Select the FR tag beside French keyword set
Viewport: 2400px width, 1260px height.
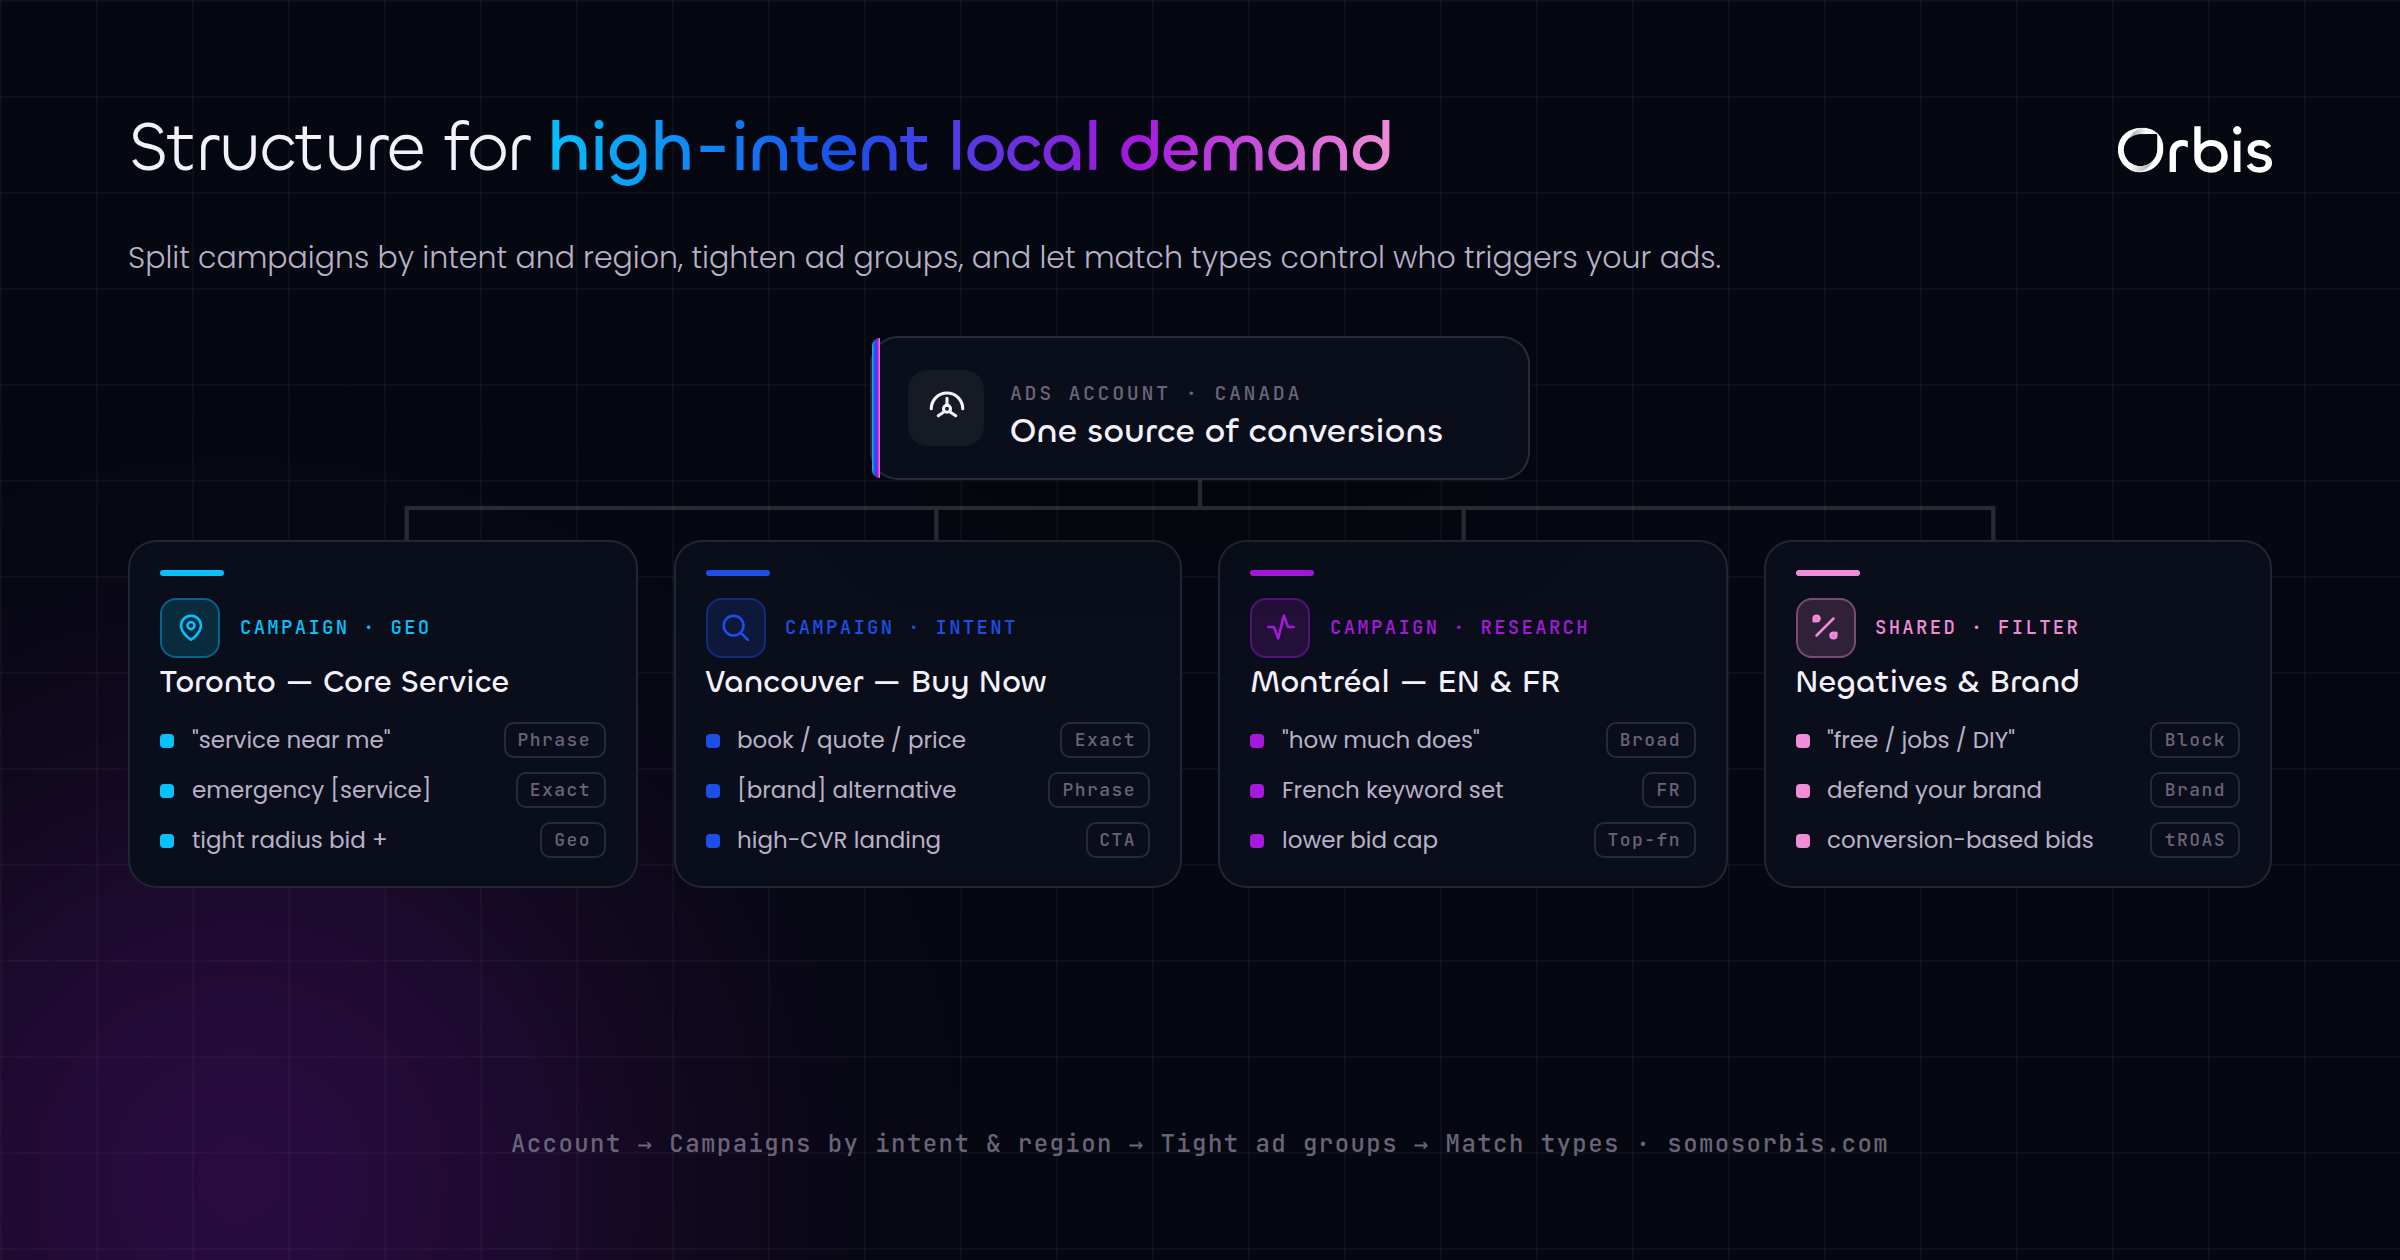(x=1668, y=790)
